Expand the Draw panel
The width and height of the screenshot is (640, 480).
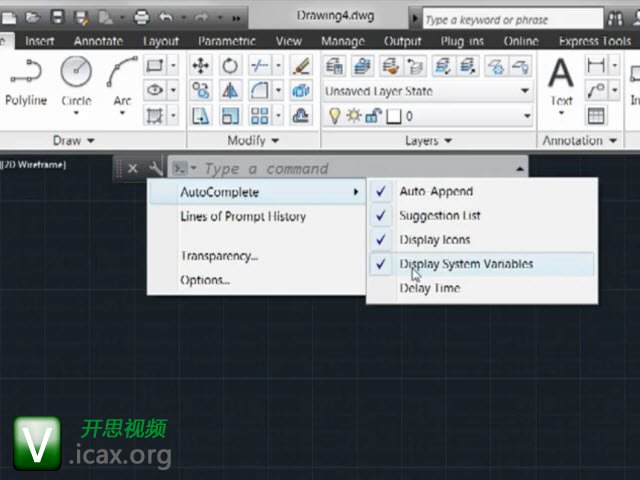point(74,141)
